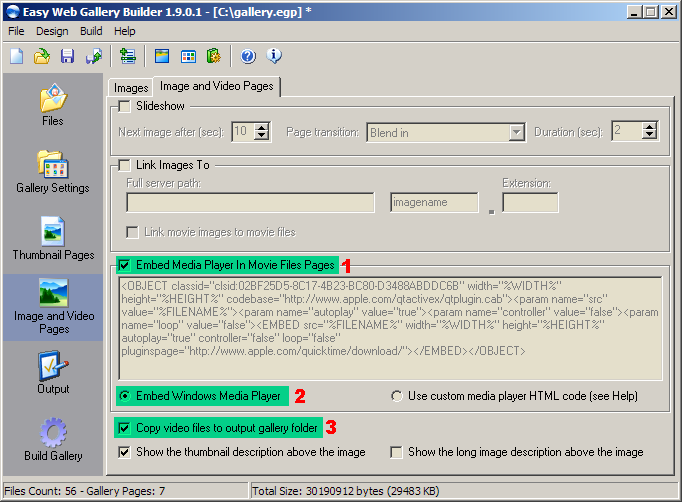This screenshot has height=502, width=682.
Task: Enable Show the long image description above image
Action: point(396,452)
